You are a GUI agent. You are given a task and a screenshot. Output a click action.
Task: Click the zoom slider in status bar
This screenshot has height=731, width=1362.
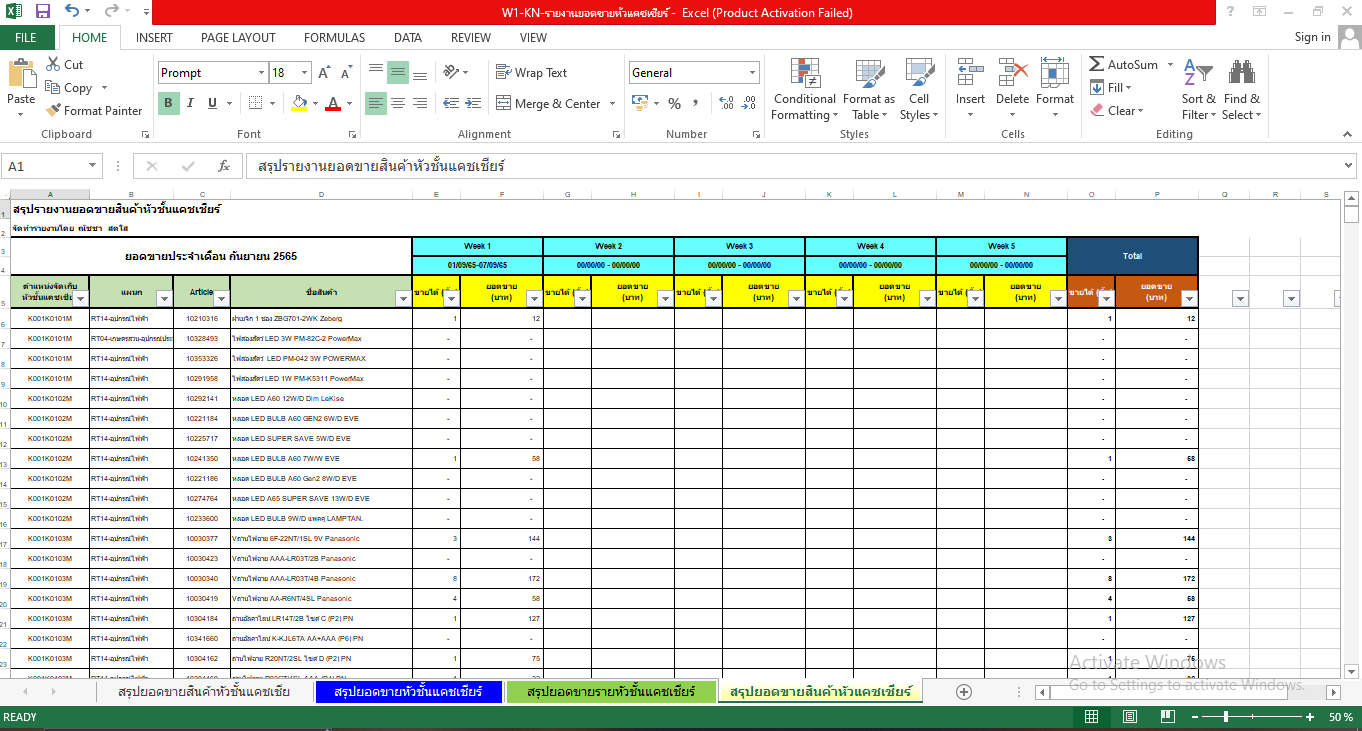[x=1227, y=717]
